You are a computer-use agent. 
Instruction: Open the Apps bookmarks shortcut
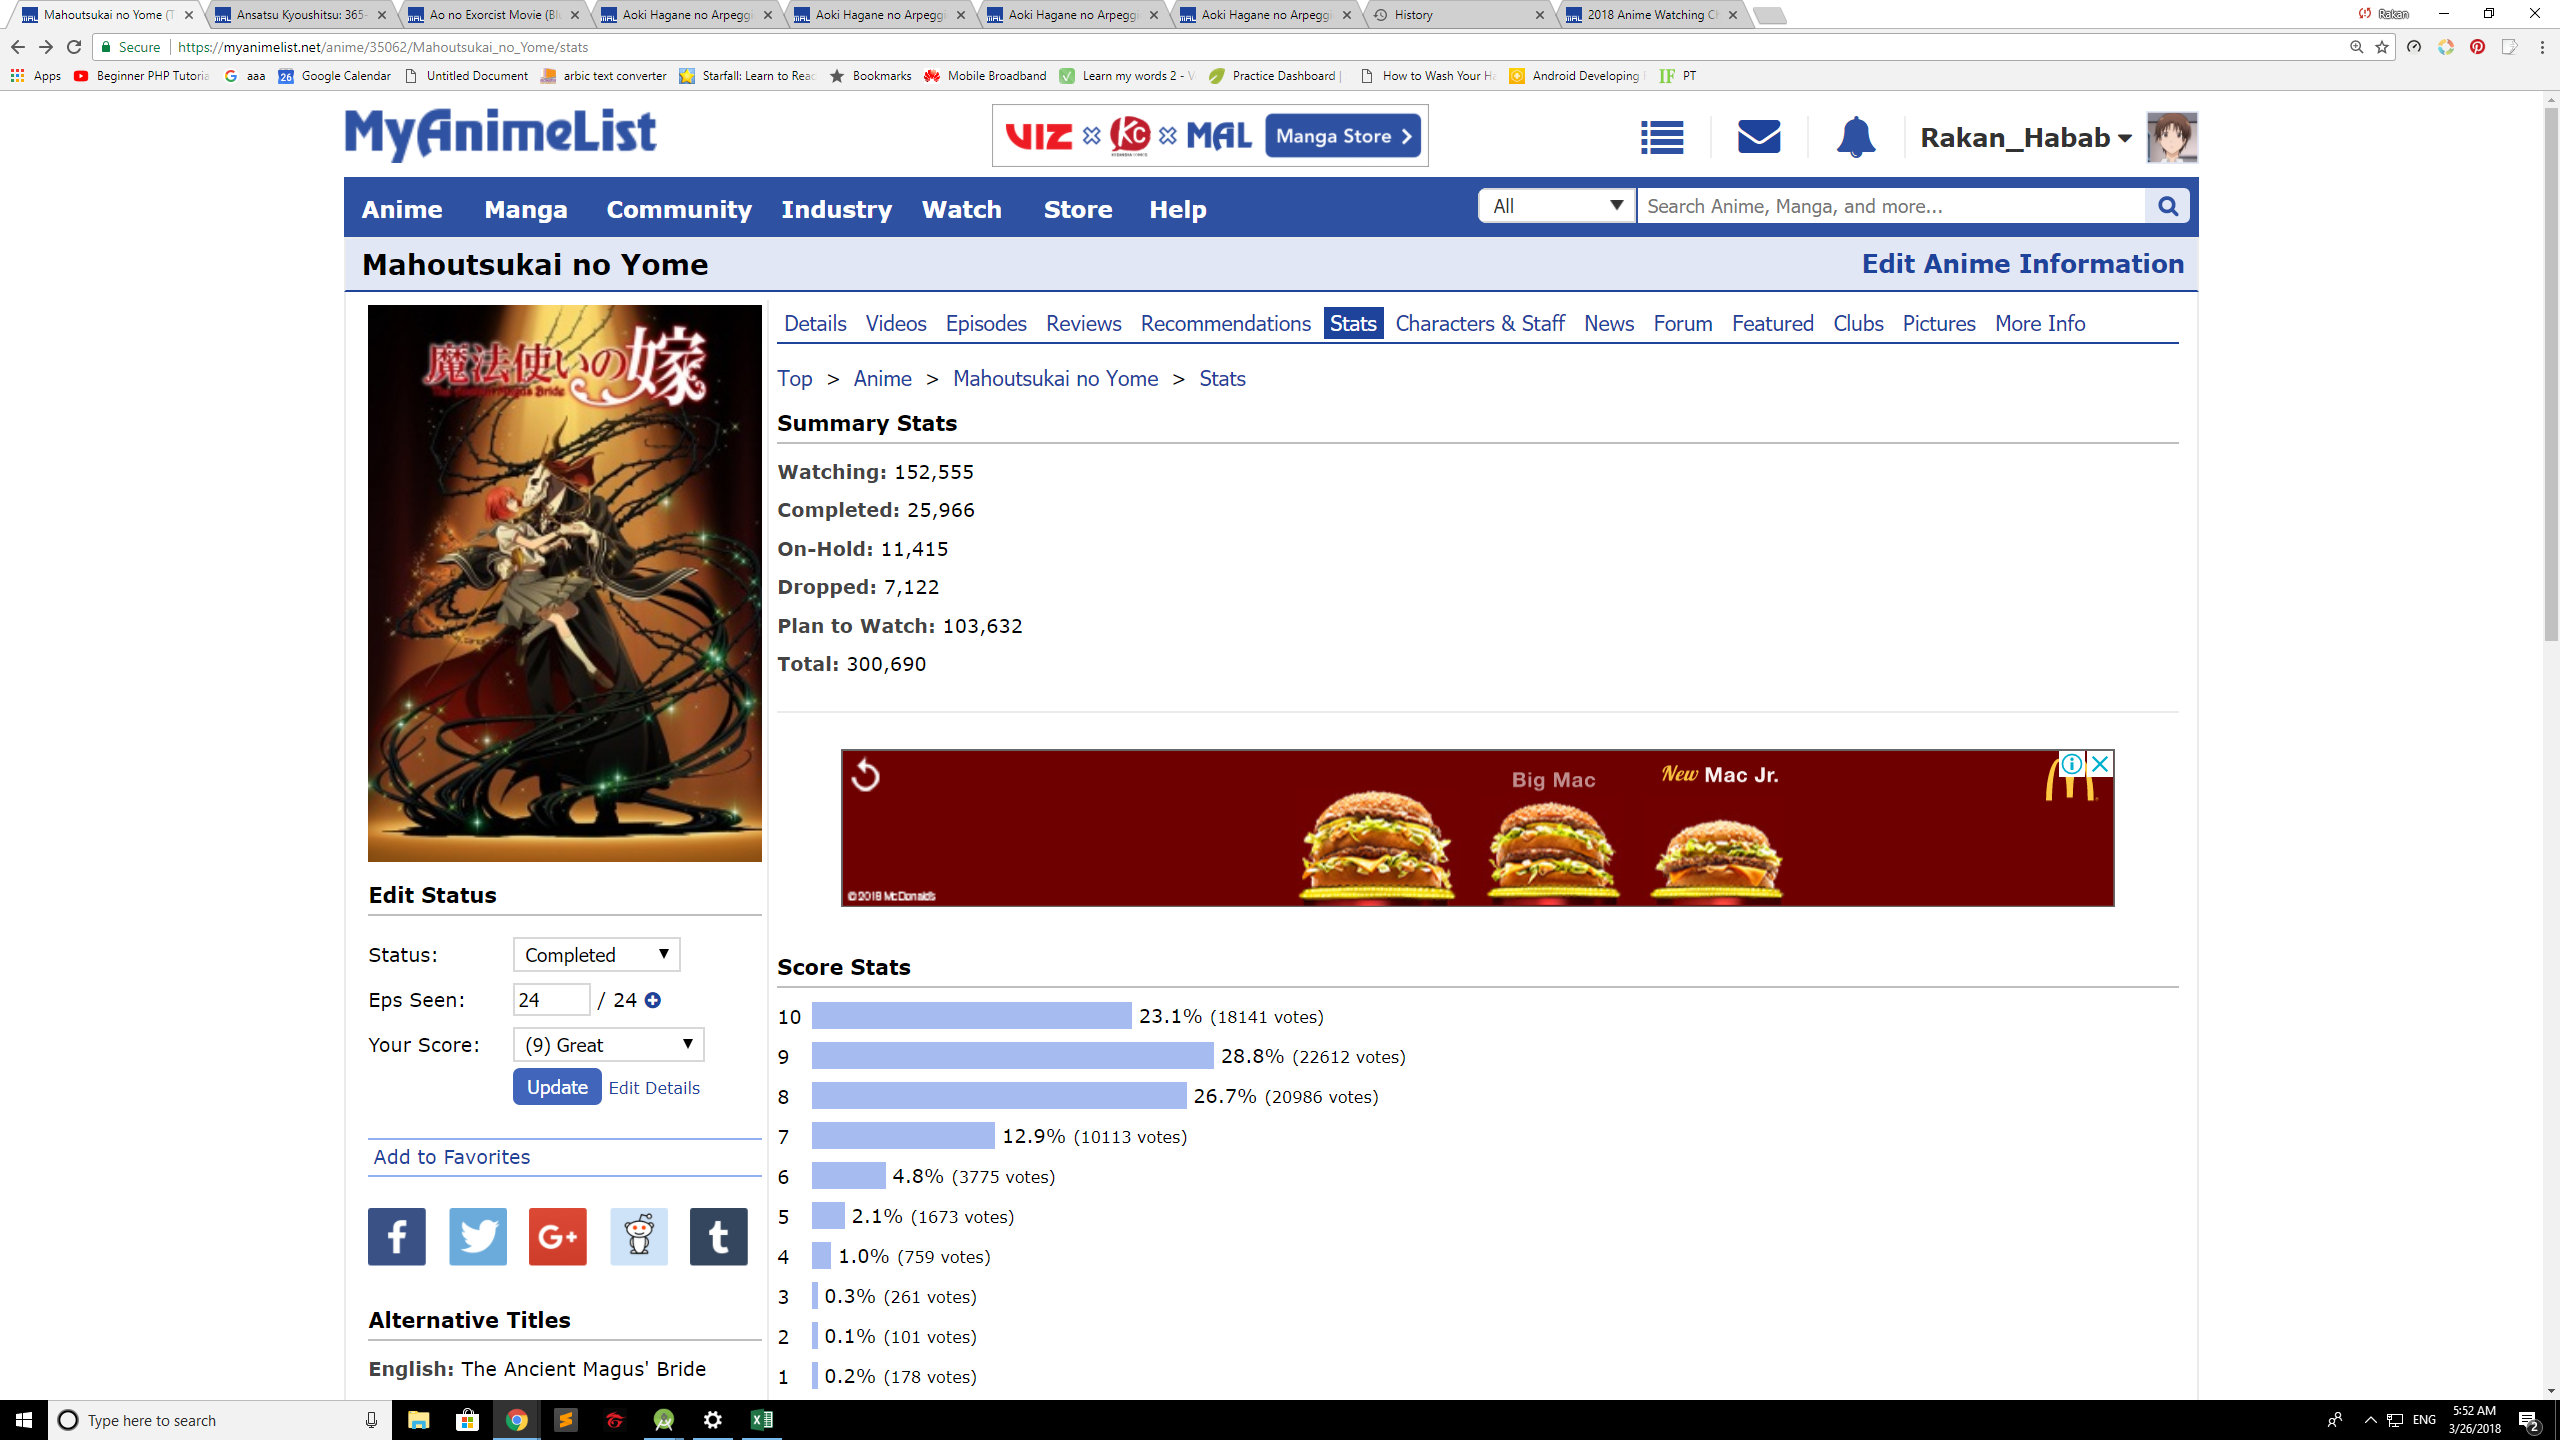pos(36,76)
